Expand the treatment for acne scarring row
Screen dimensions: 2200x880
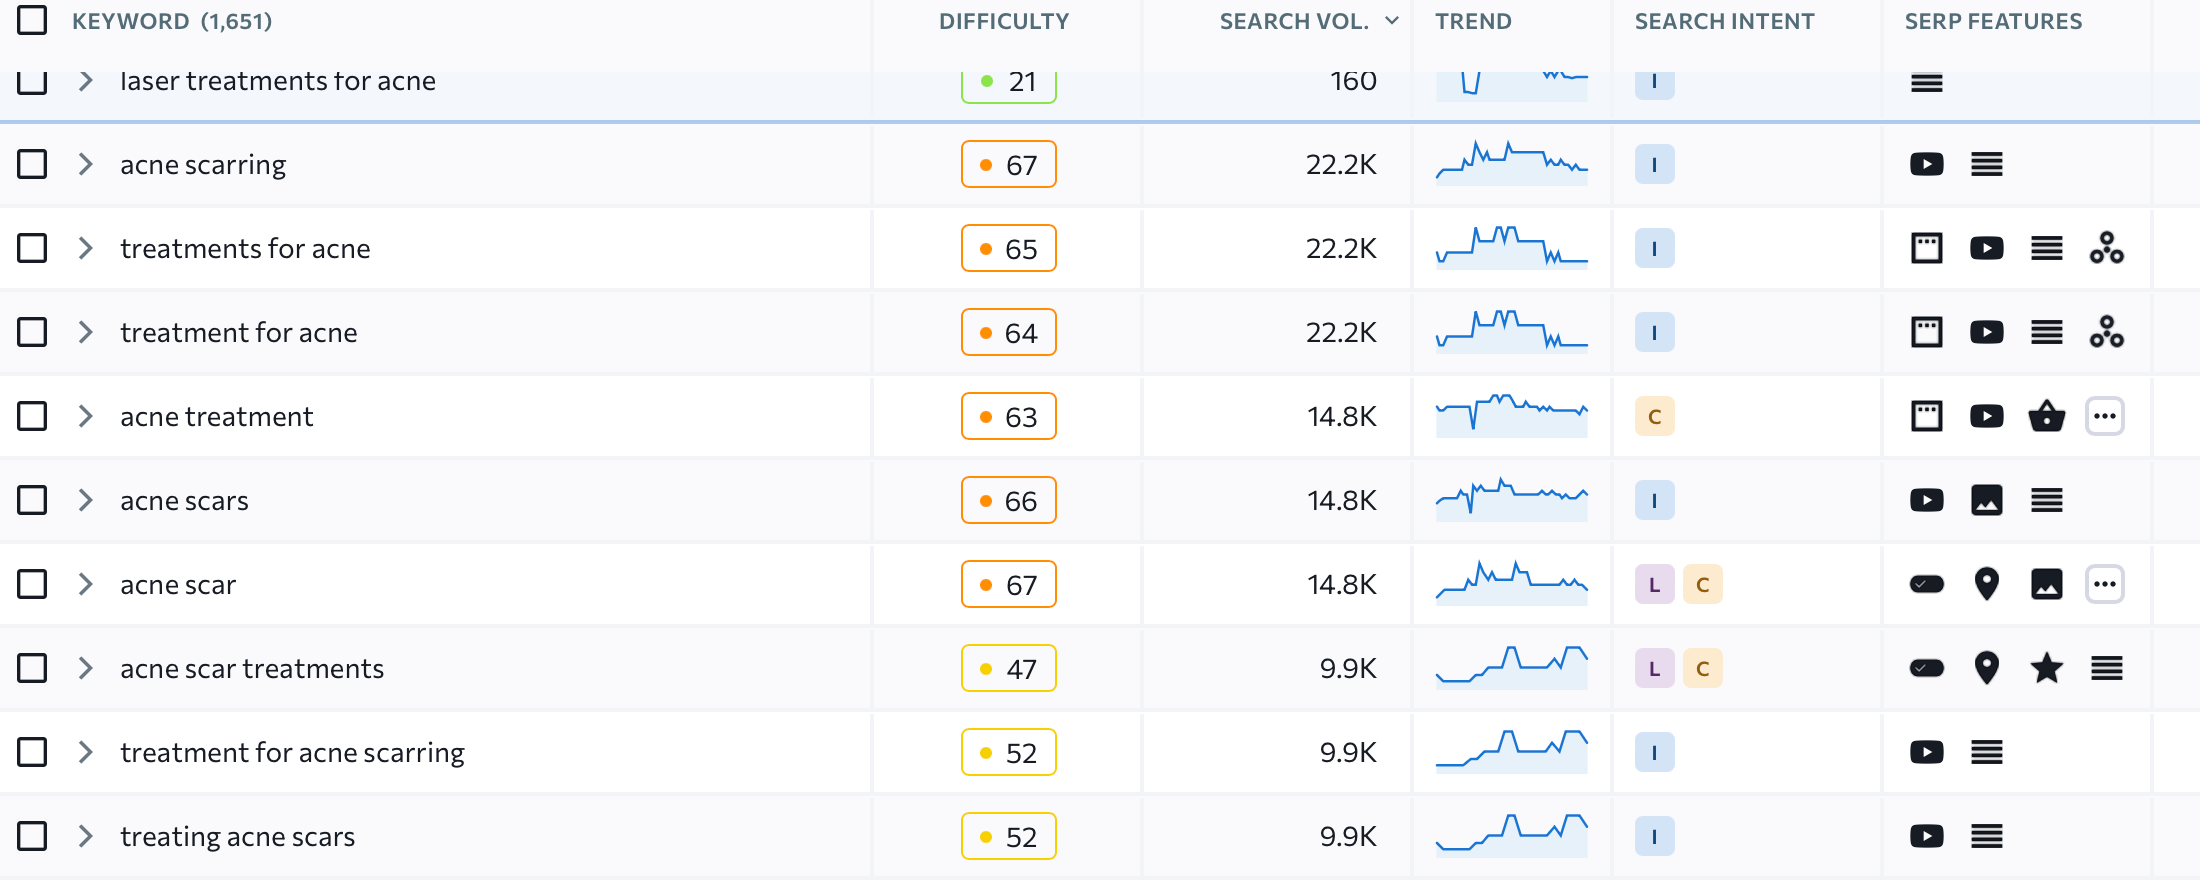pos(86,752)
